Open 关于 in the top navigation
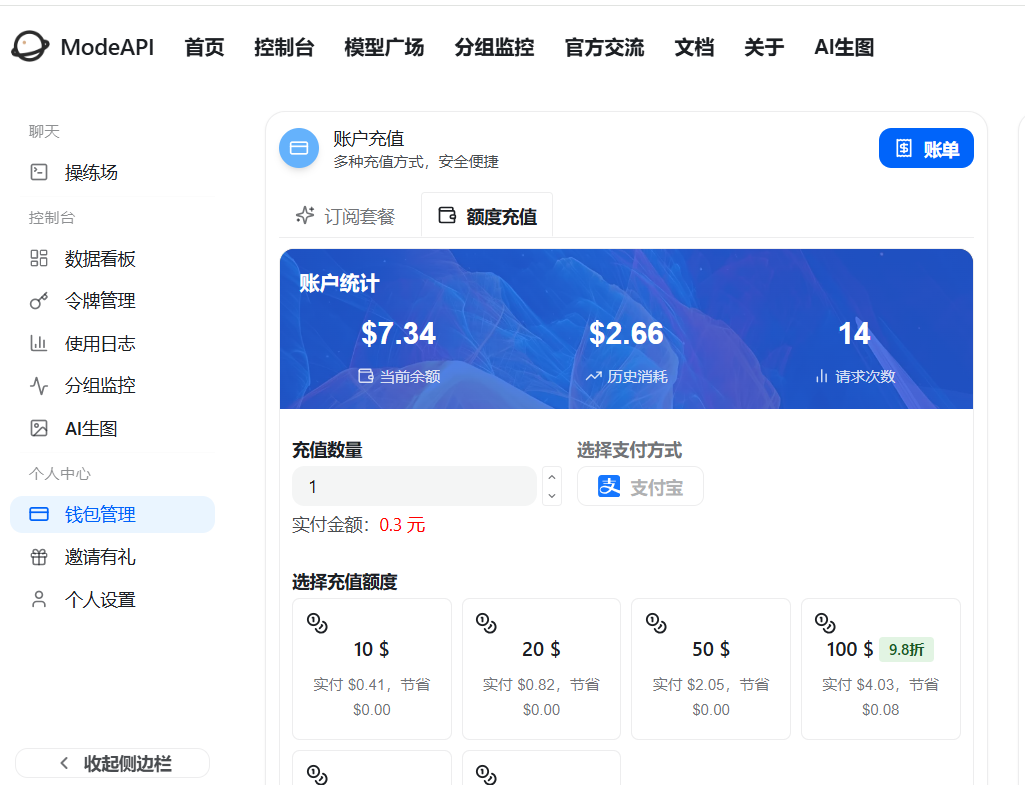 pyautogui.click(x=764, y=47)
